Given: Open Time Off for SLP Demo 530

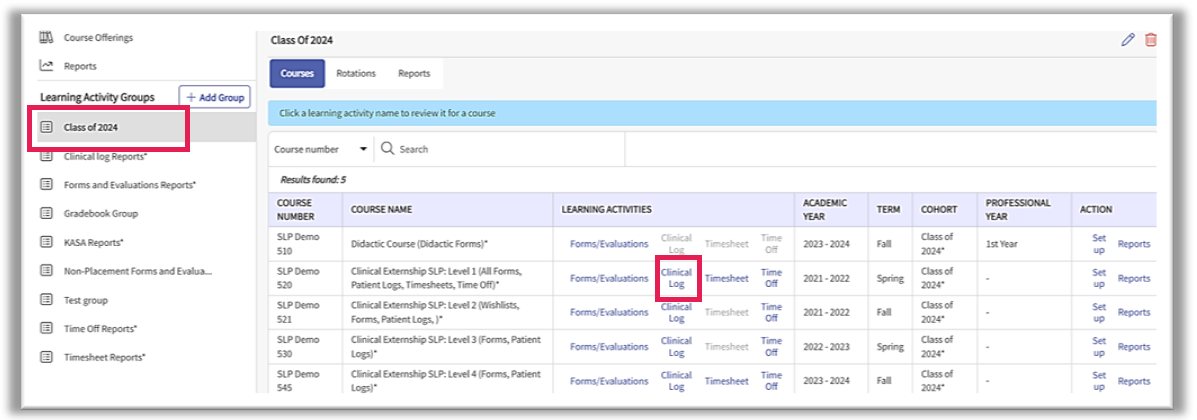Looking at the screenshot, I should click(771, 347).
